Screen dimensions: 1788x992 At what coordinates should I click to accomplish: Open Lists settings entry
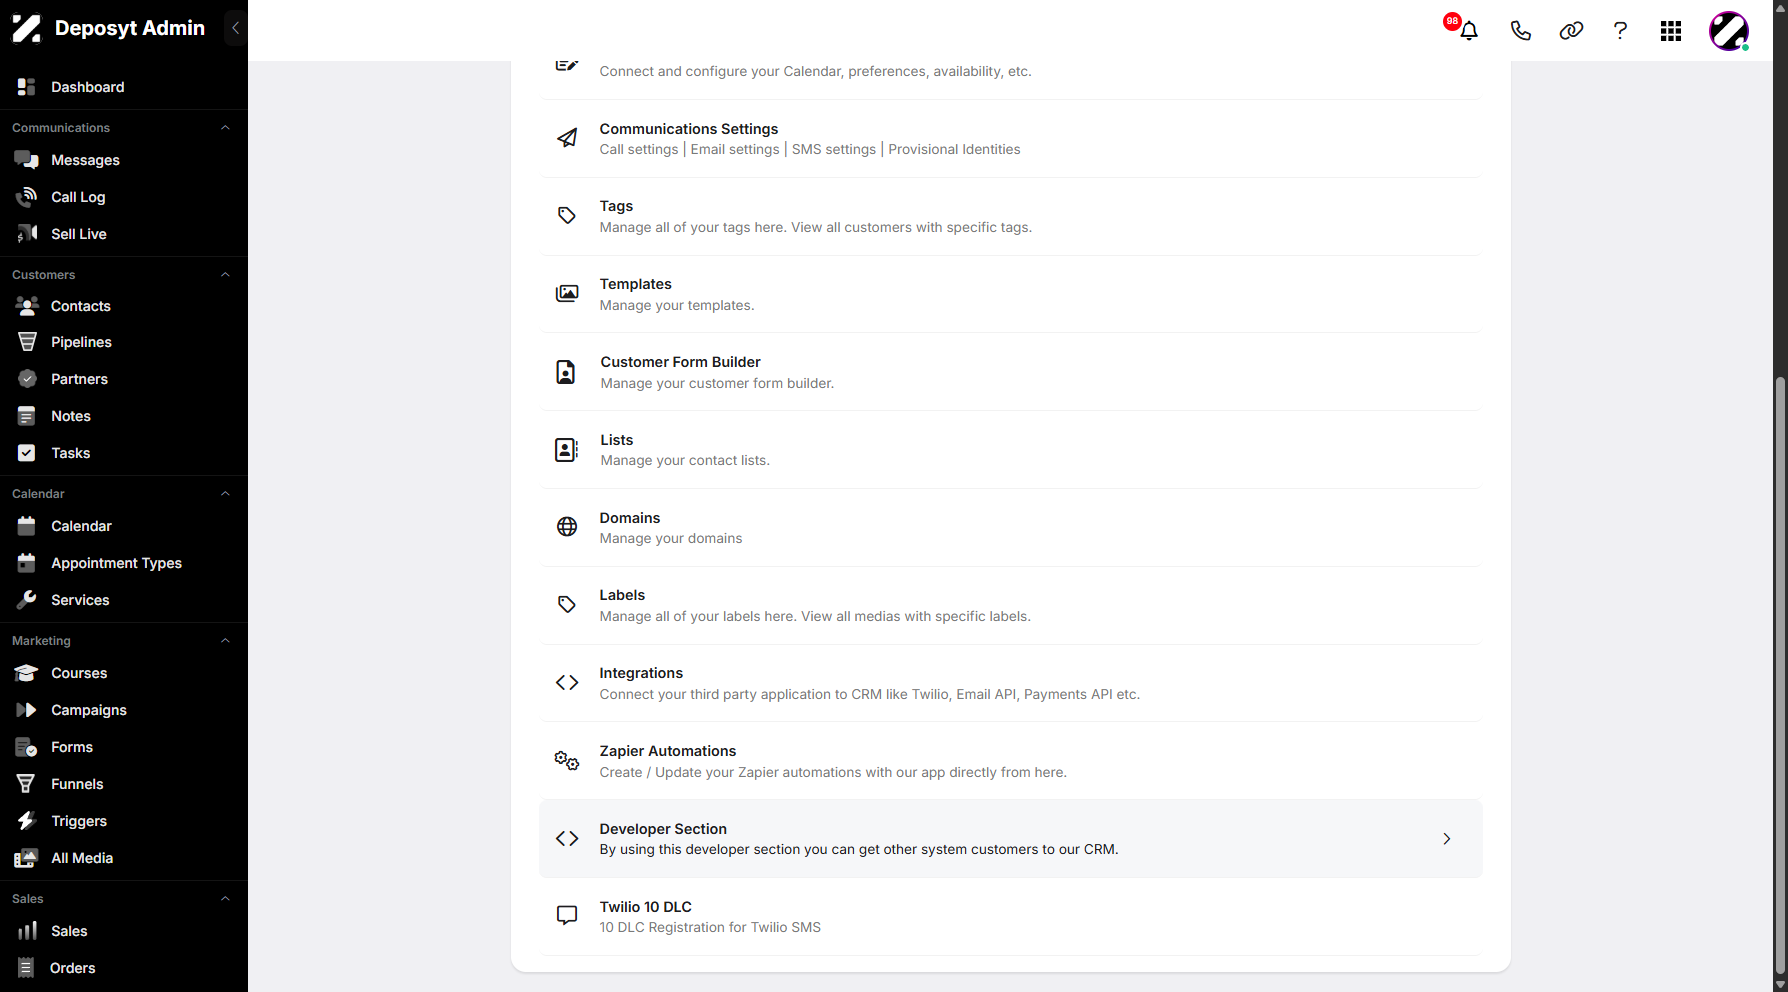click(x=1011, y=450)
